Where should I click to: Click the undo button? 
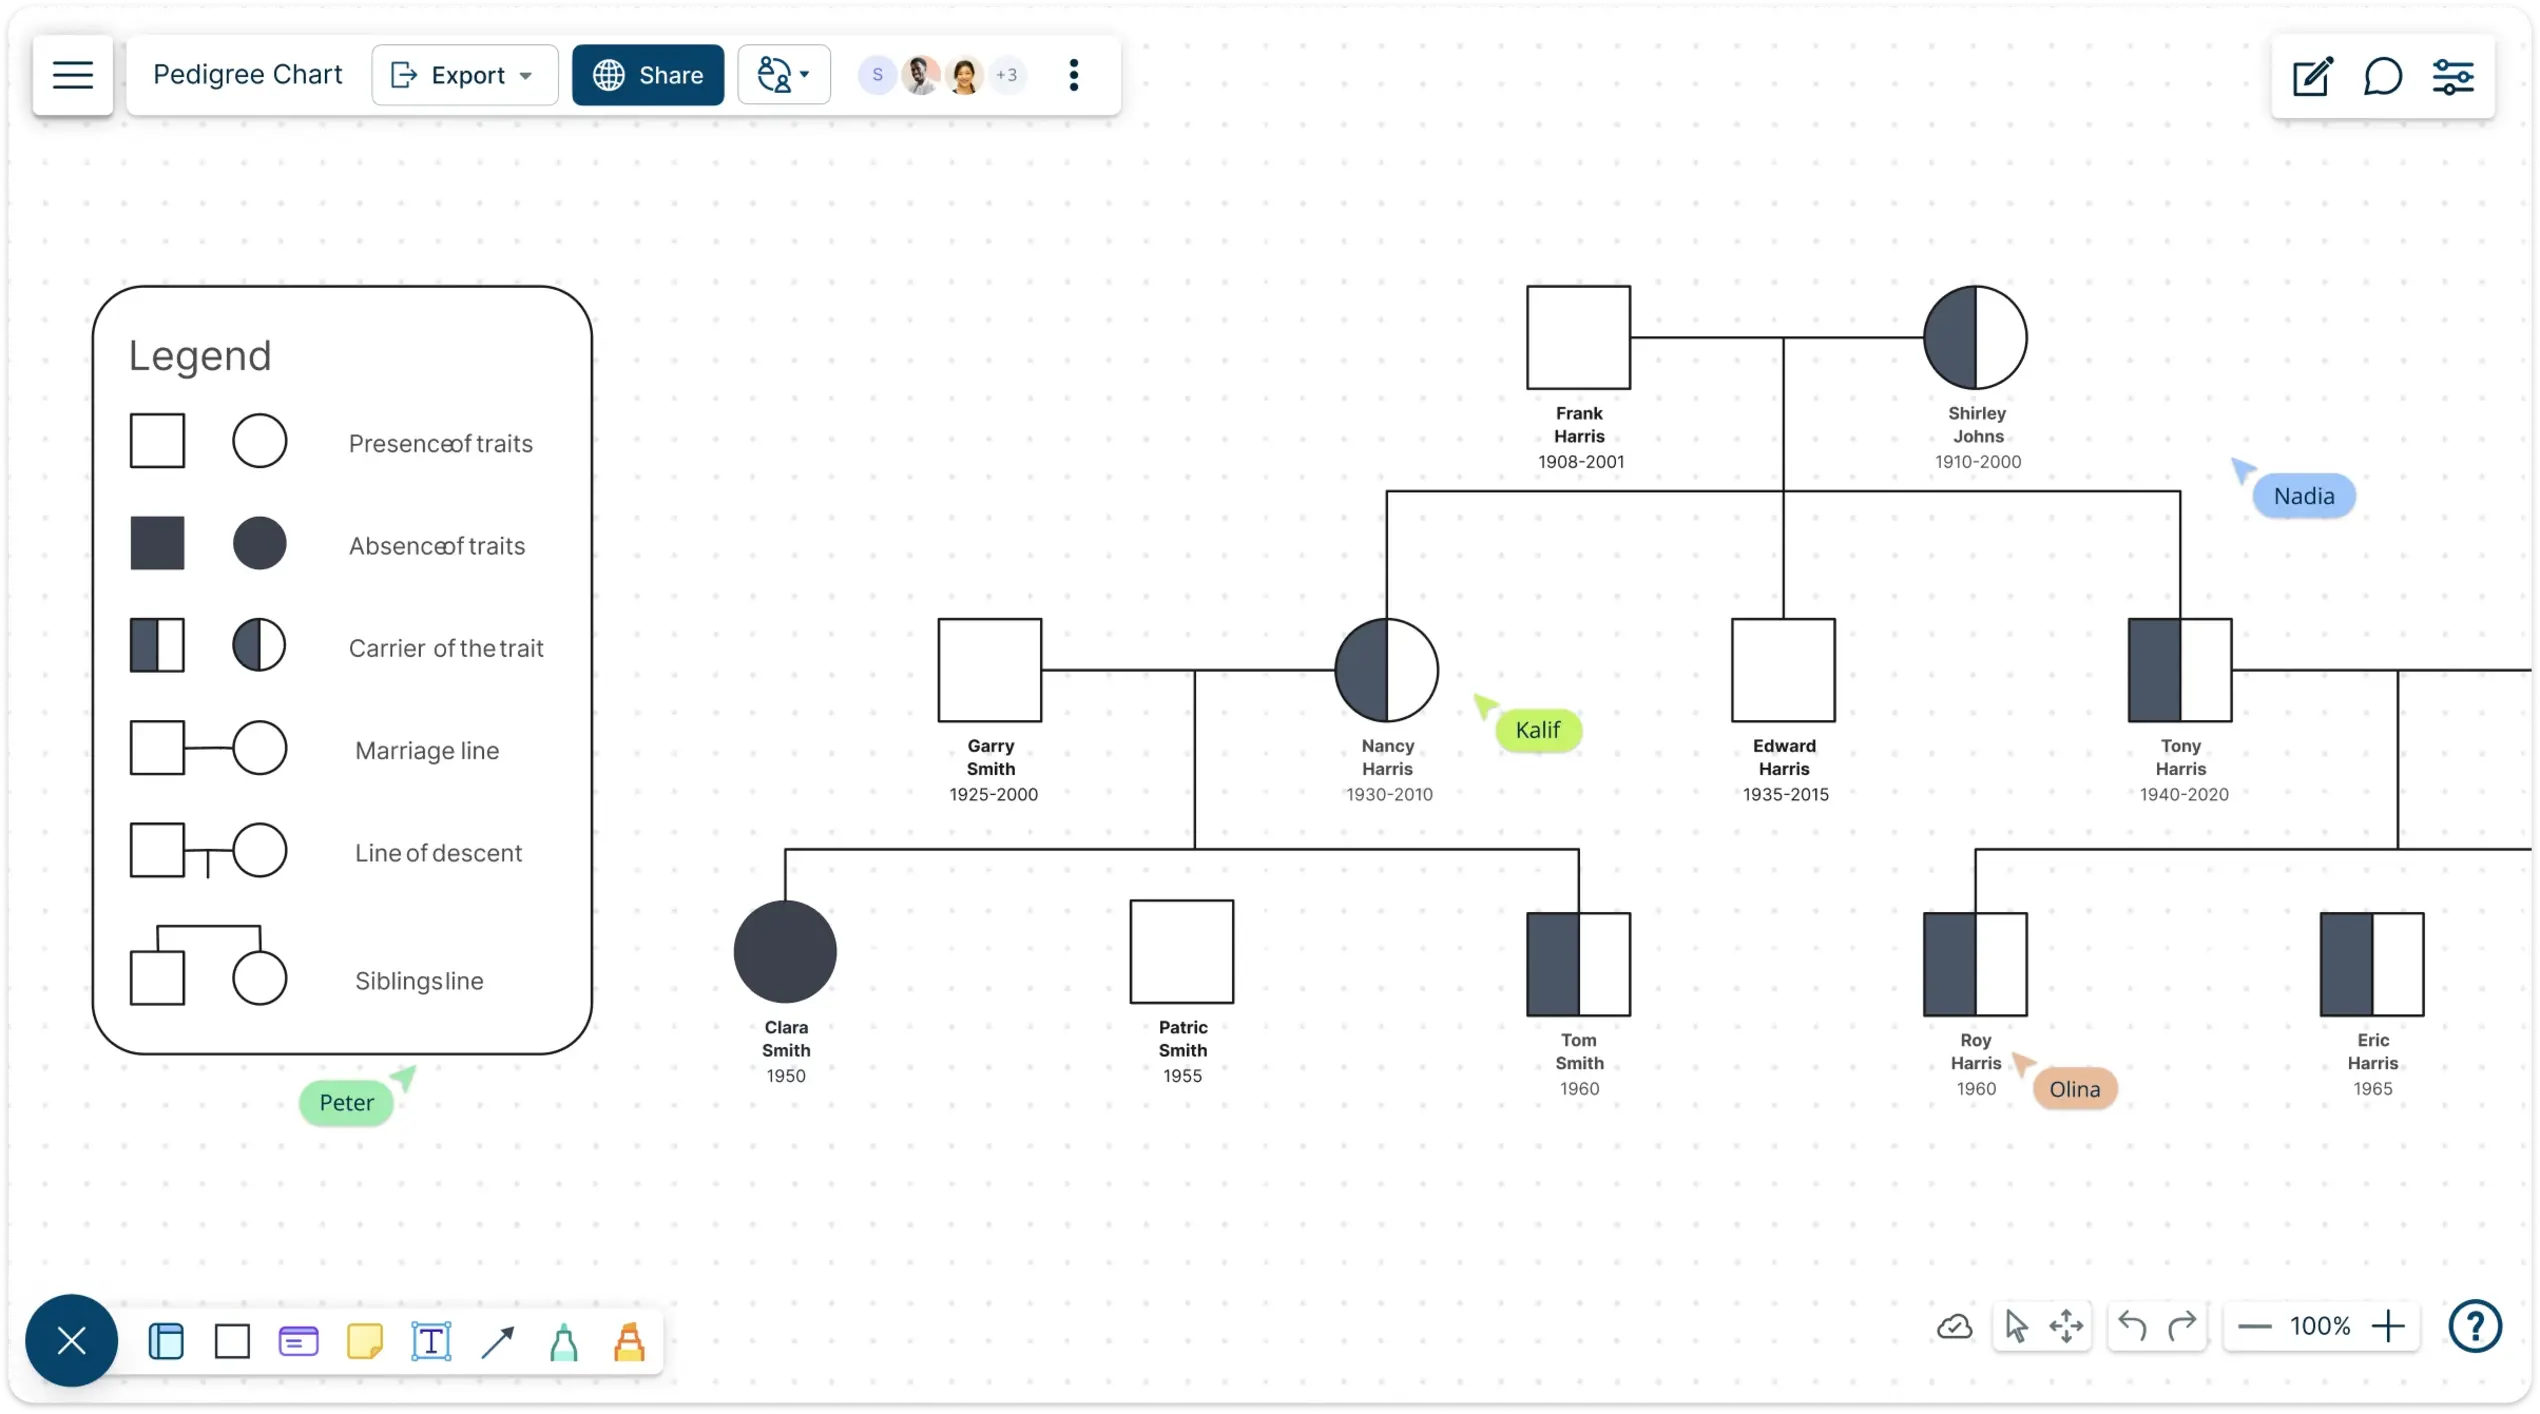(x=2131, y=1325)
